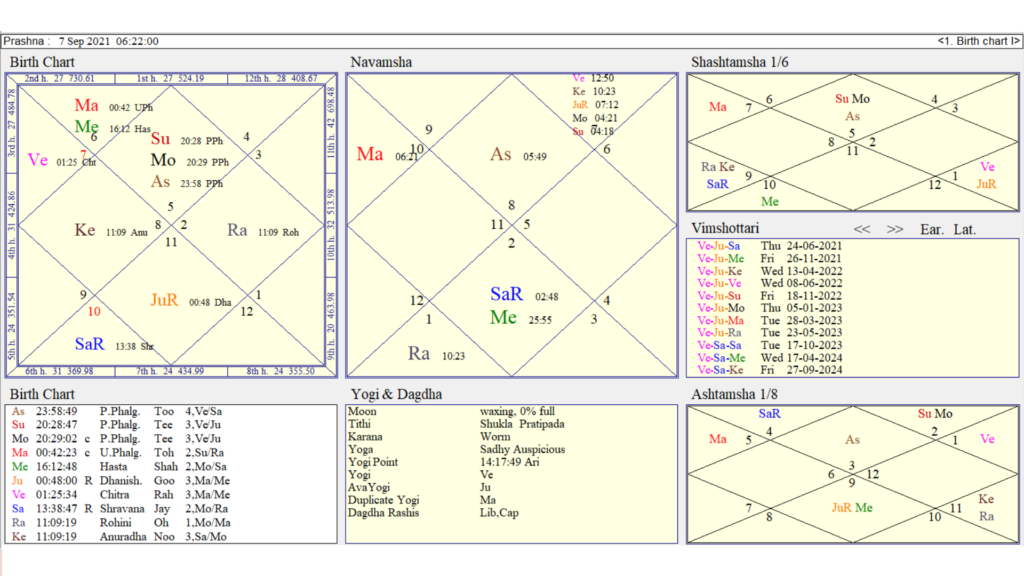Screen dimensions: 1024x576
Task: Click 'Ma 00:42 UPh' in the Birth Chart diagram
Action: (x=114, y=106)
